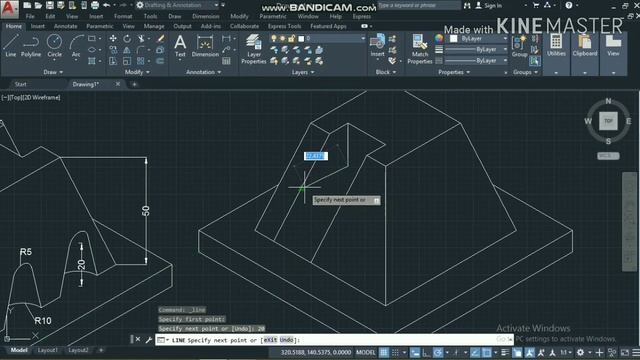
Task: Open the Dimension menu
Action: (206, 16)
